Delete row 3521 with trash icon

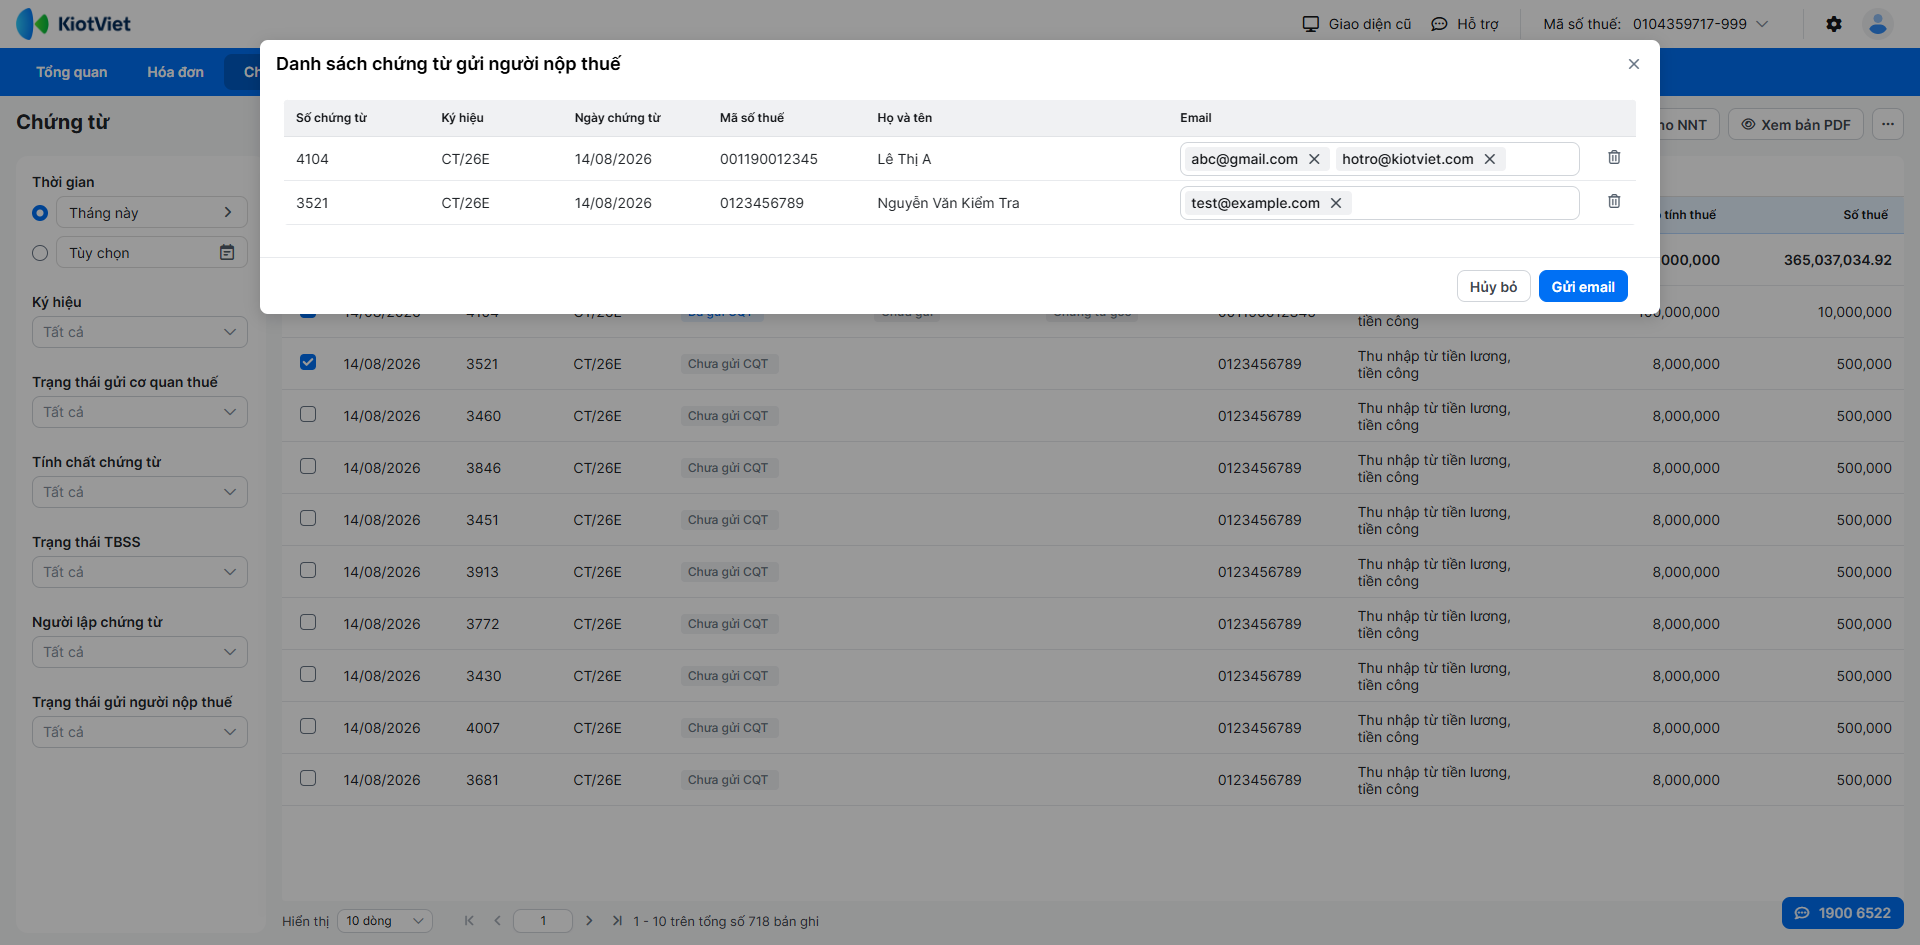point(1614,201)
